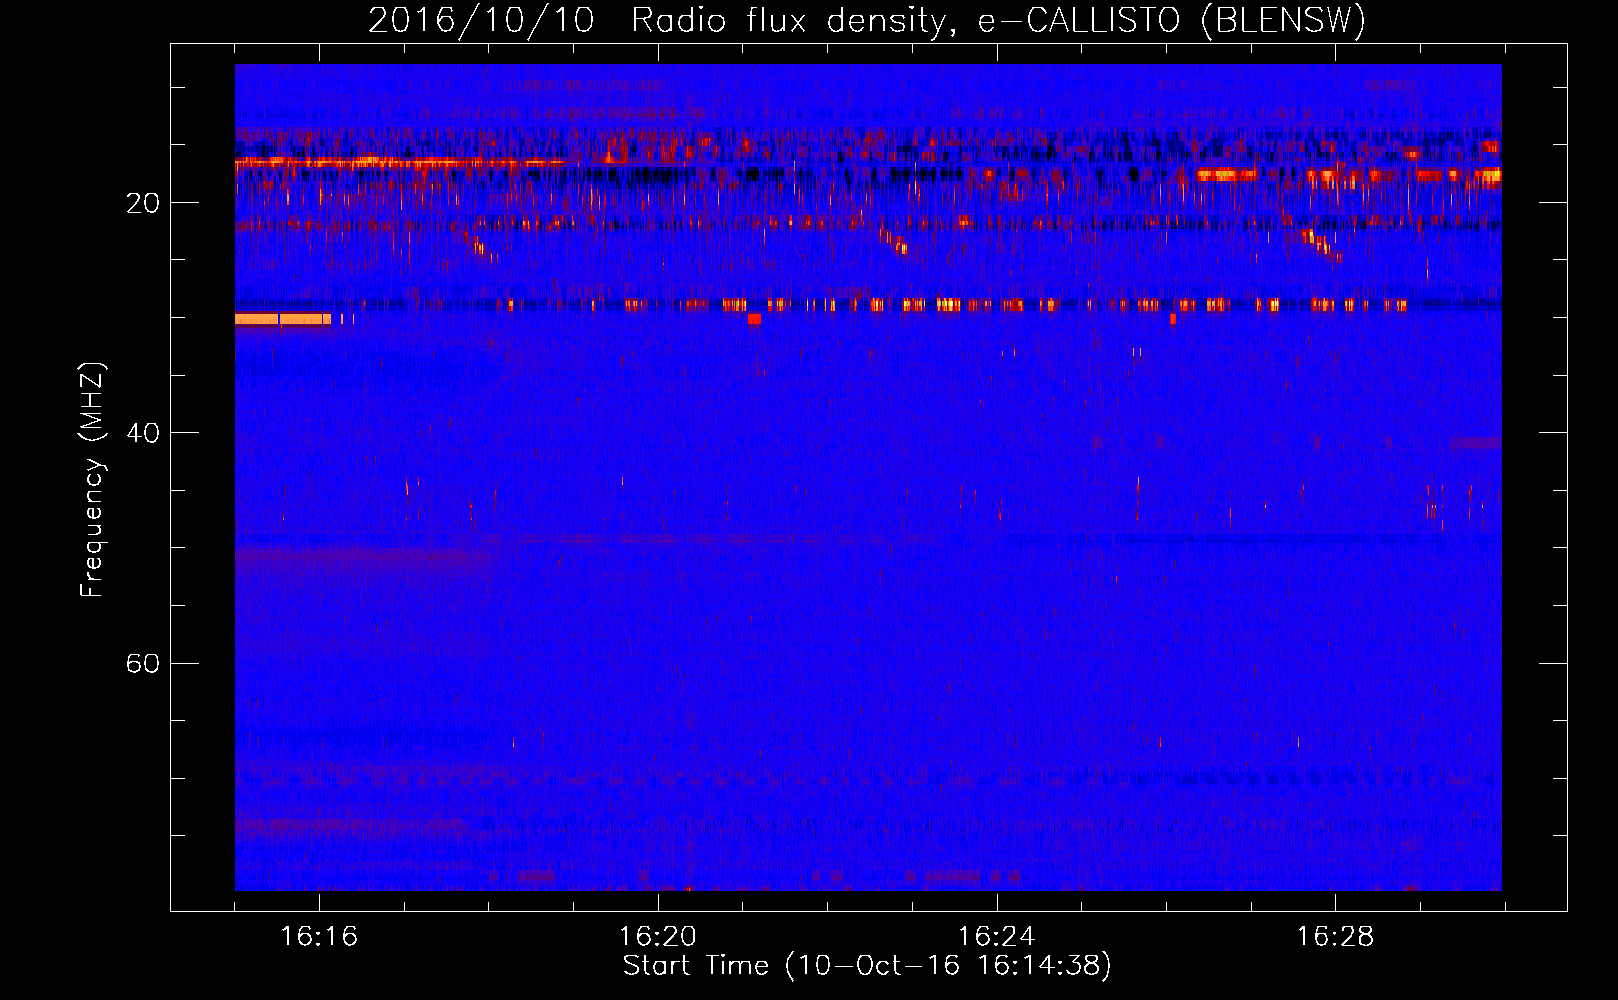Click the '16:28' time tick label
Viewport: 1618px width, 1000px height.
click(x=1335, y=936)
